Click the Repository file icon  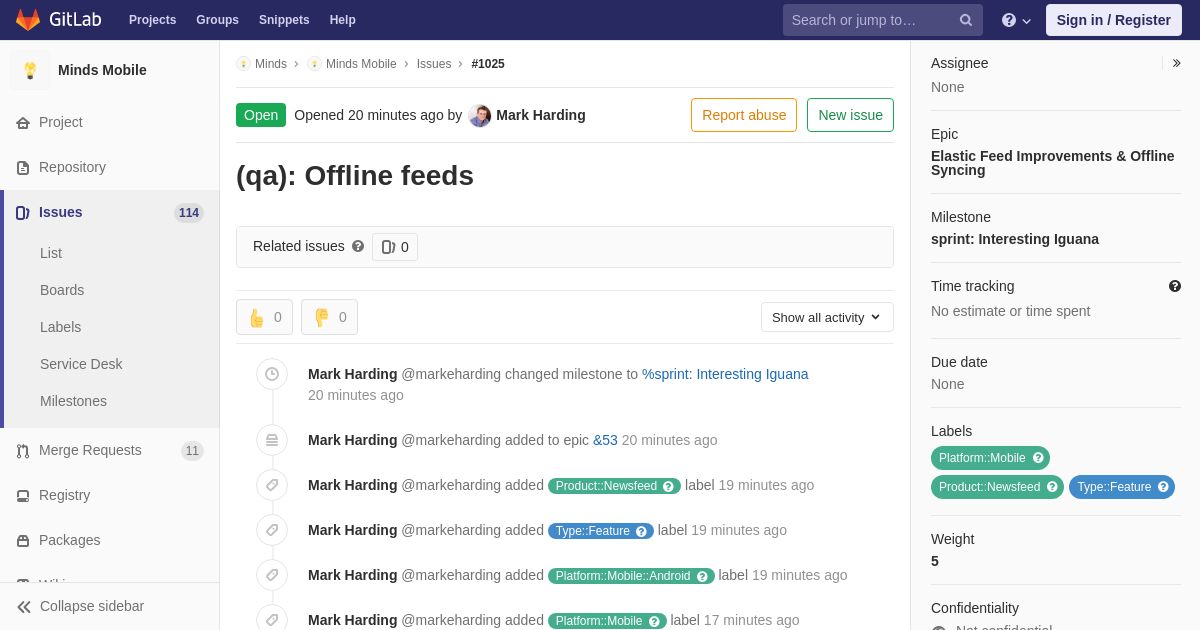(x=23, y=168)
